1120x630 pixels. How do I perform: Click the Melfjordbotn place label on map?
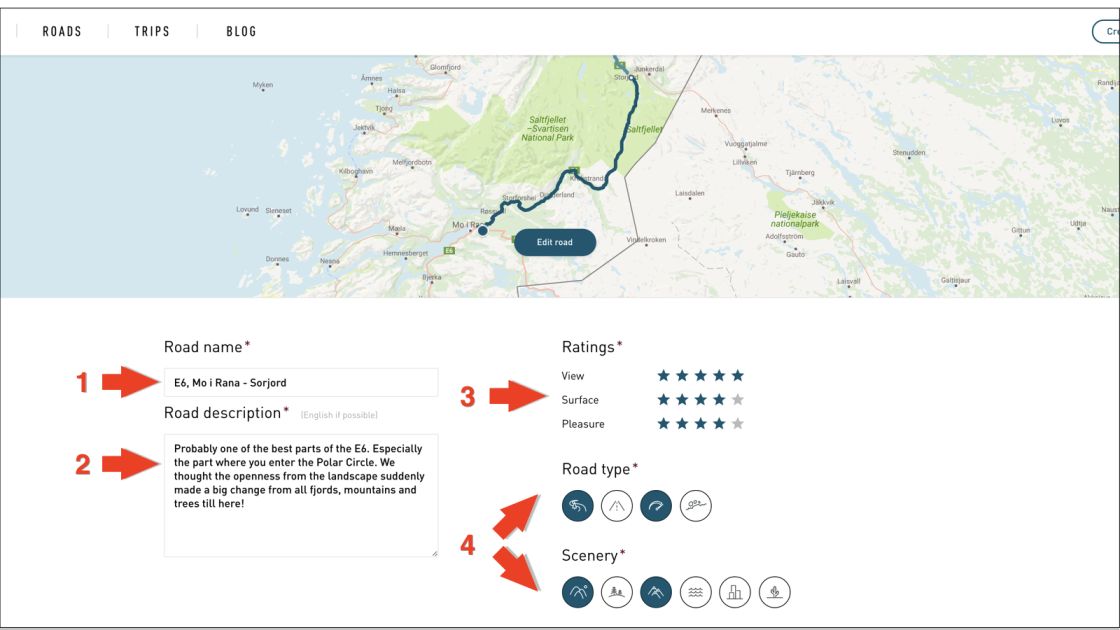411,162
